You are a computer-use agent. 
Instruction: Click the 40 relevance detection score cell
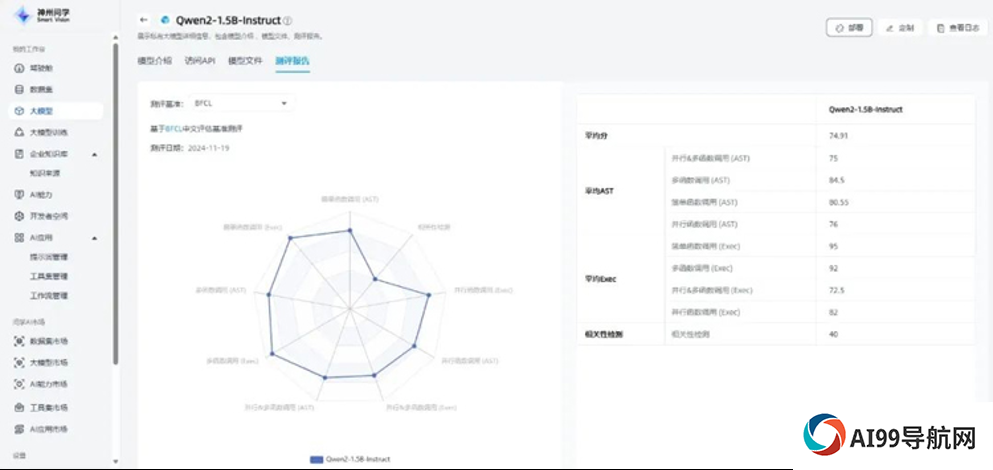pos(896,334)
